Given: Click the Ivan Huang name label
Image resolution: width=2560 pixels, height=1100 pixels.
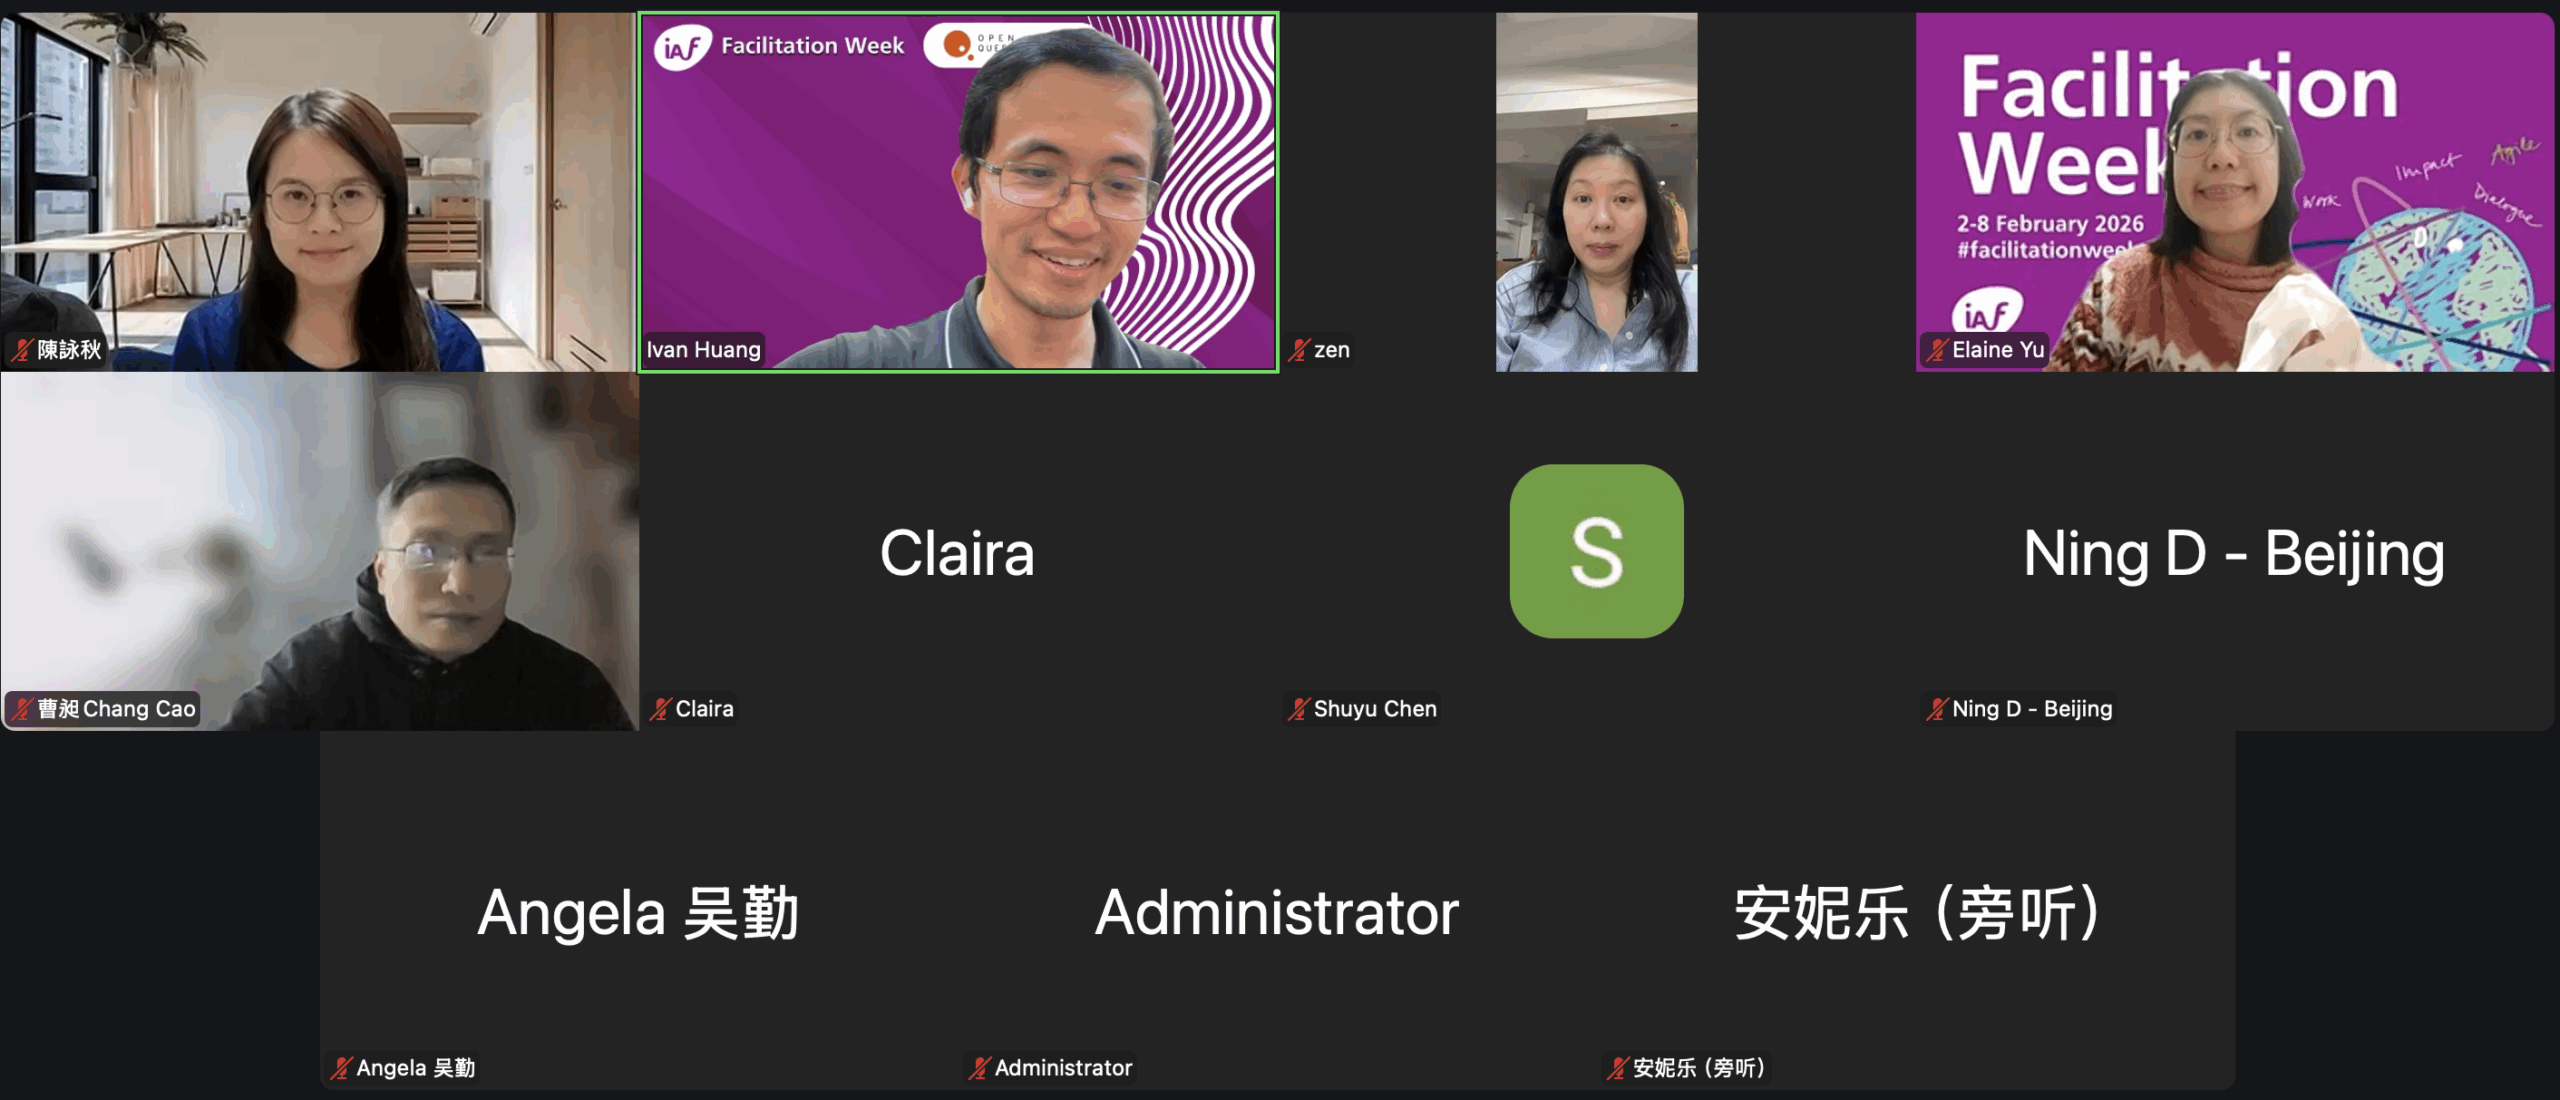Looking at the screenshot, I should click(x=703, y=350).
